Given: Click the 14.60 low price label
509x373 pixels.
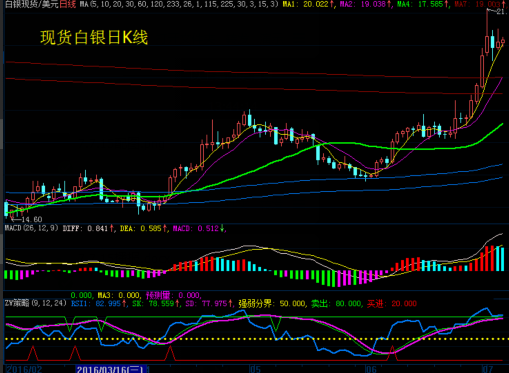Looking at the screenshot, I should tap(31, 219).
